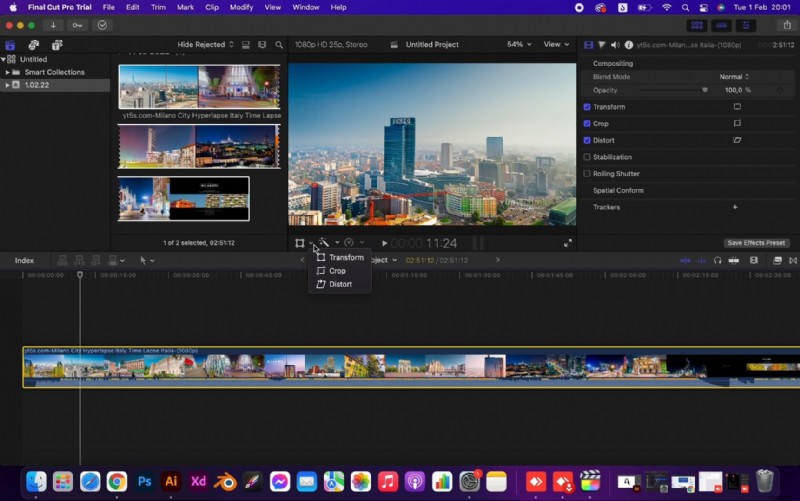Click the append clip edit icon
The height and width of the screenshot is (501, 800).
point(95,261)
